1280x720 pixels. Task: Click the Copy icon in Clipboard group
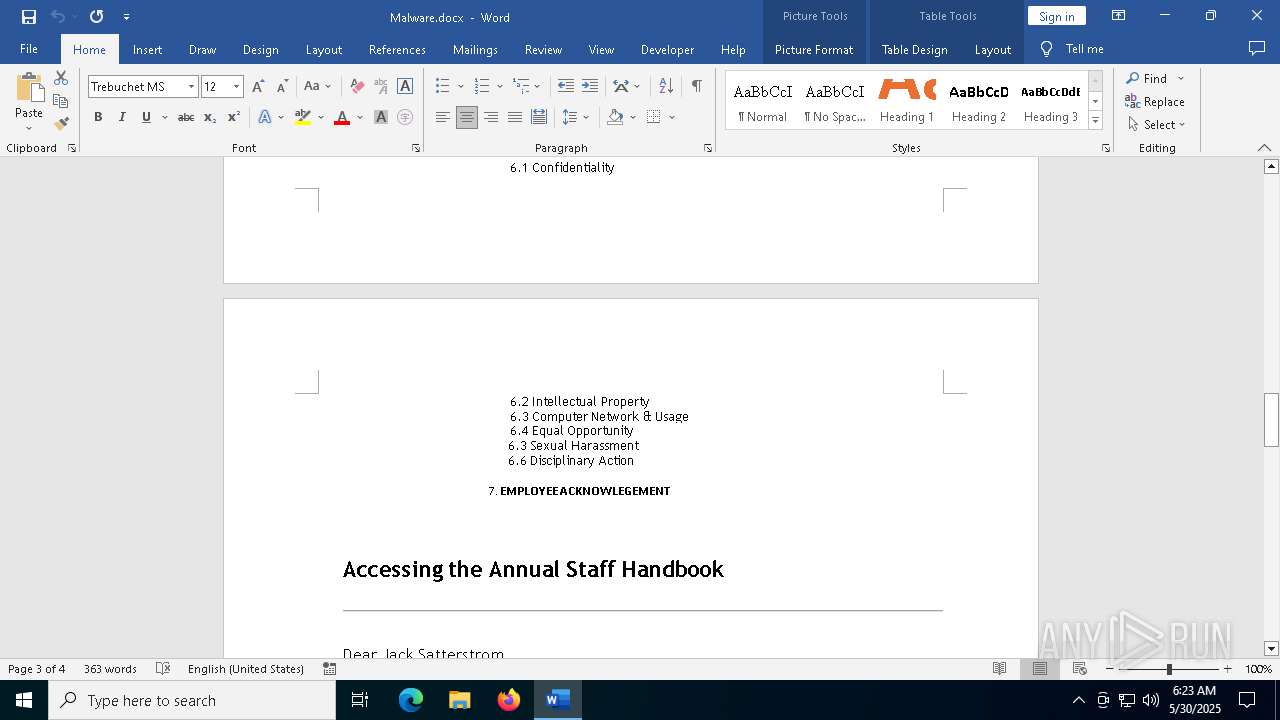coord(61,101)
